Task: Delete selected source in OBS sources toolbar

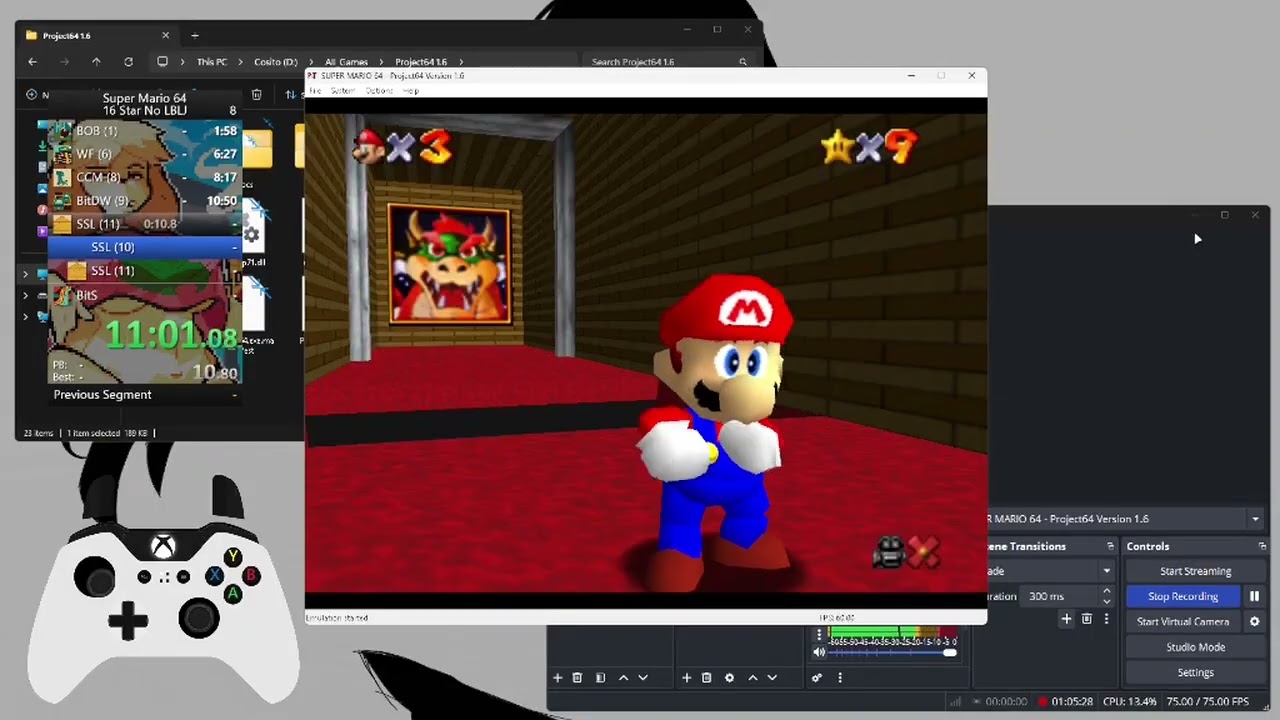Action: (706, 677)
